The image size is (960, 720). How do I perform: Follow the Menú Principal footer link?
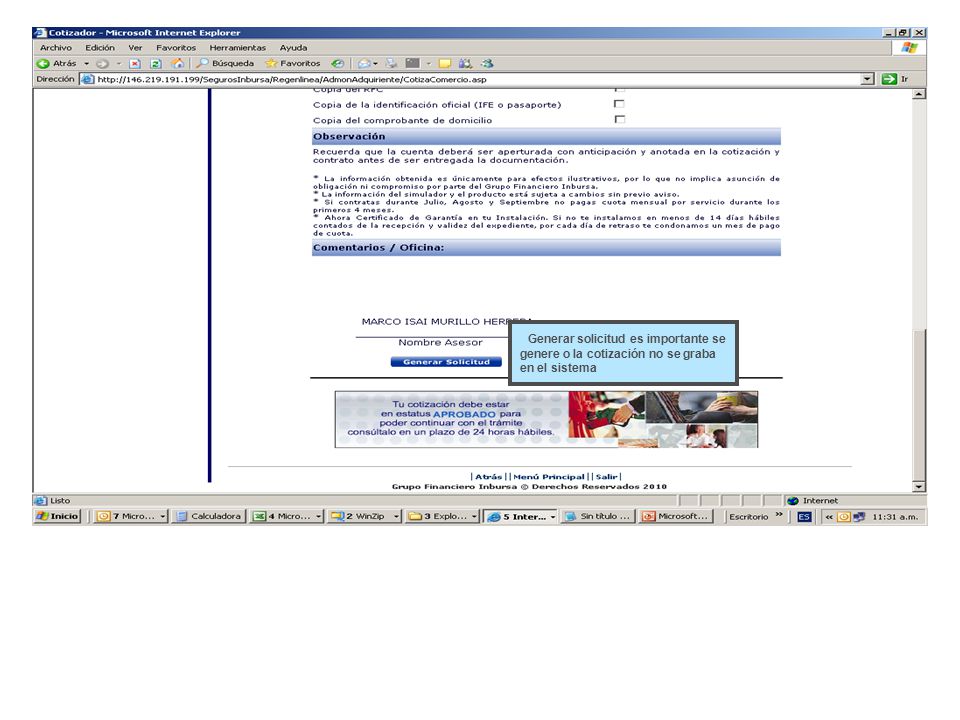point(549,477)
